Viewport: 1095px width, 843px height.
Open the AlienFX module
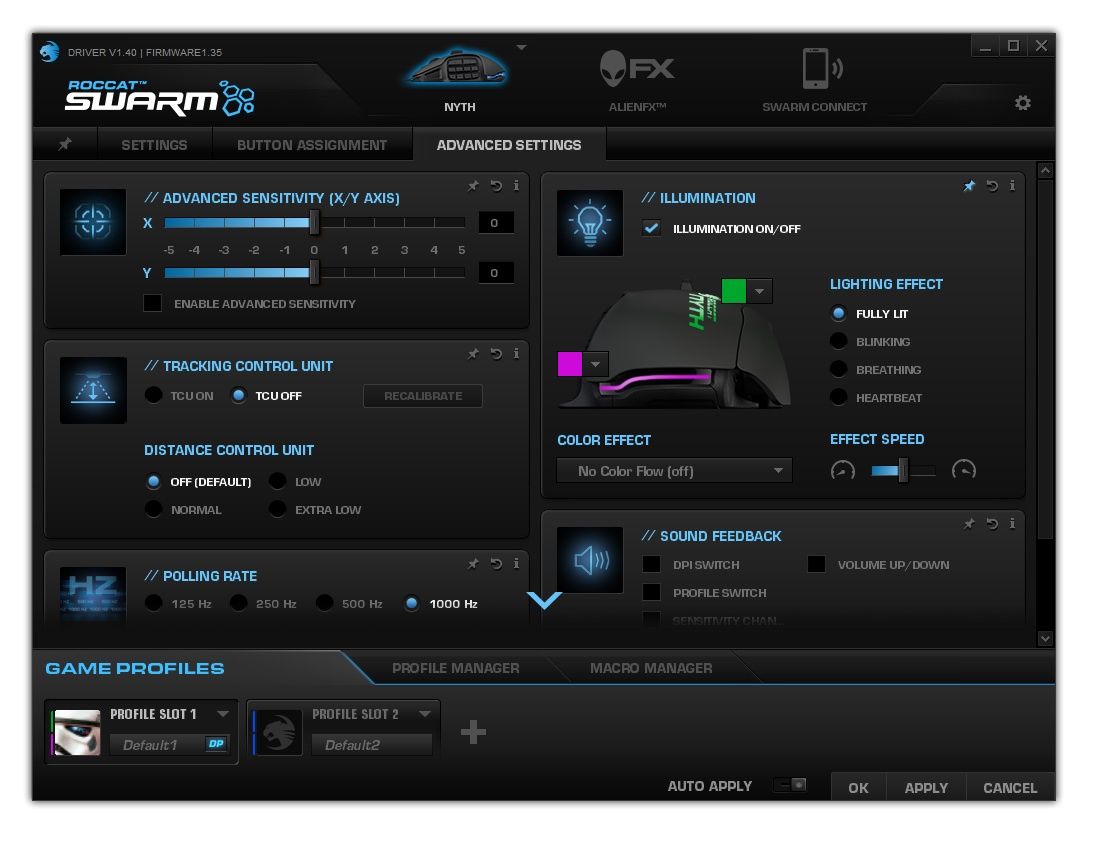636,68
